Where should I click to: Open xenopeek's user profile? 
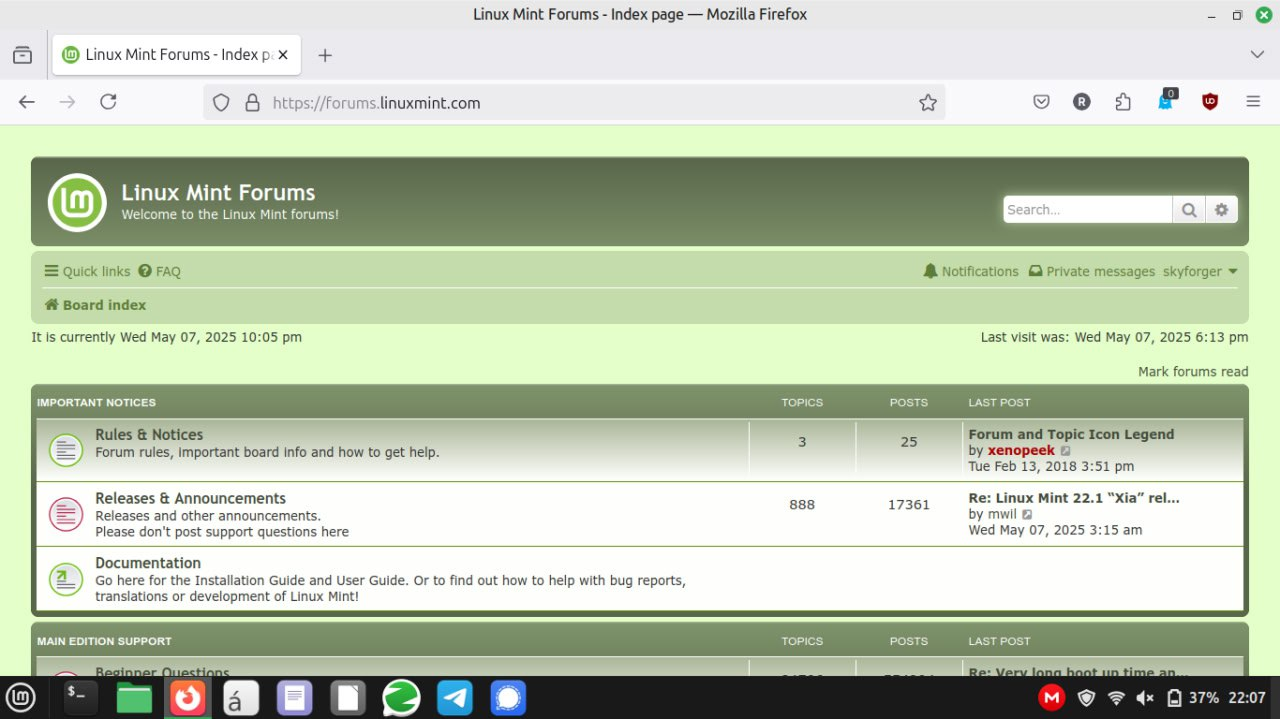point(1021,450)
